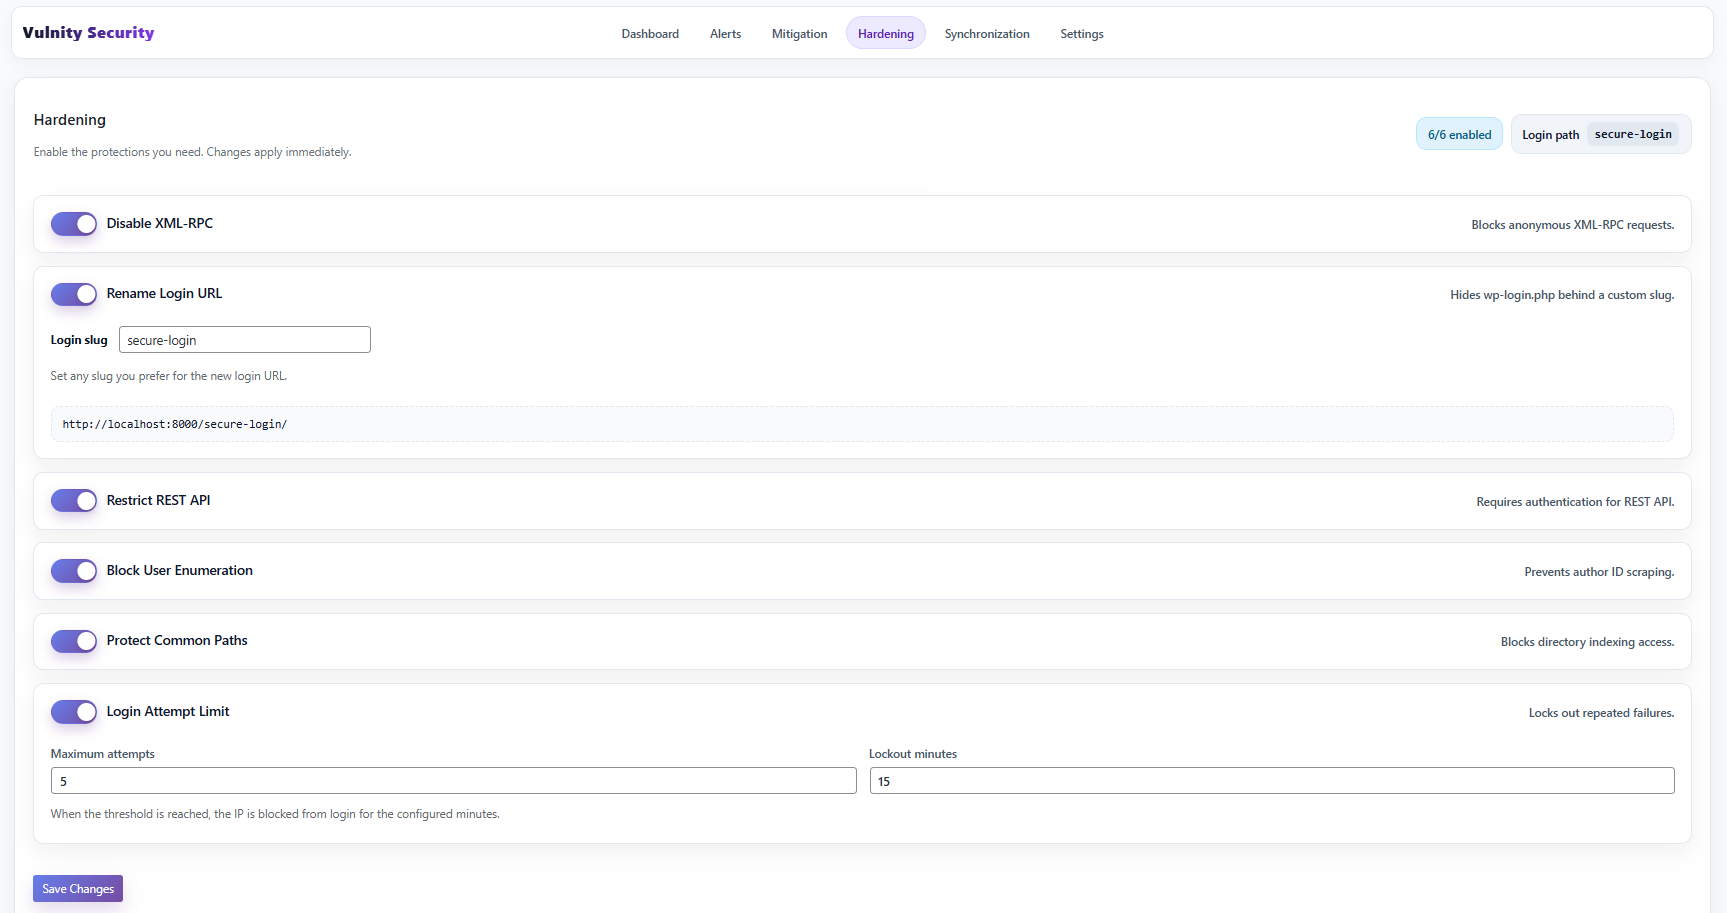Click the 'Maximum attempts' label
Viewport: 1727px width, 913px height.
(x=103, y=754)
